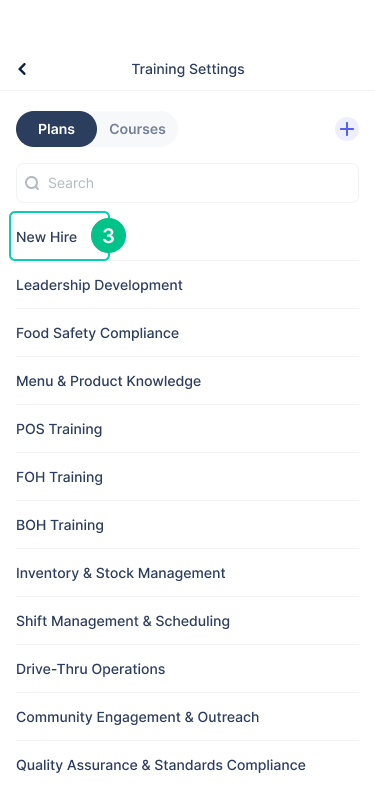Select Community Engagement & Outreach plan
Viewport: 375px width, 812px height.
pos(188,717)
